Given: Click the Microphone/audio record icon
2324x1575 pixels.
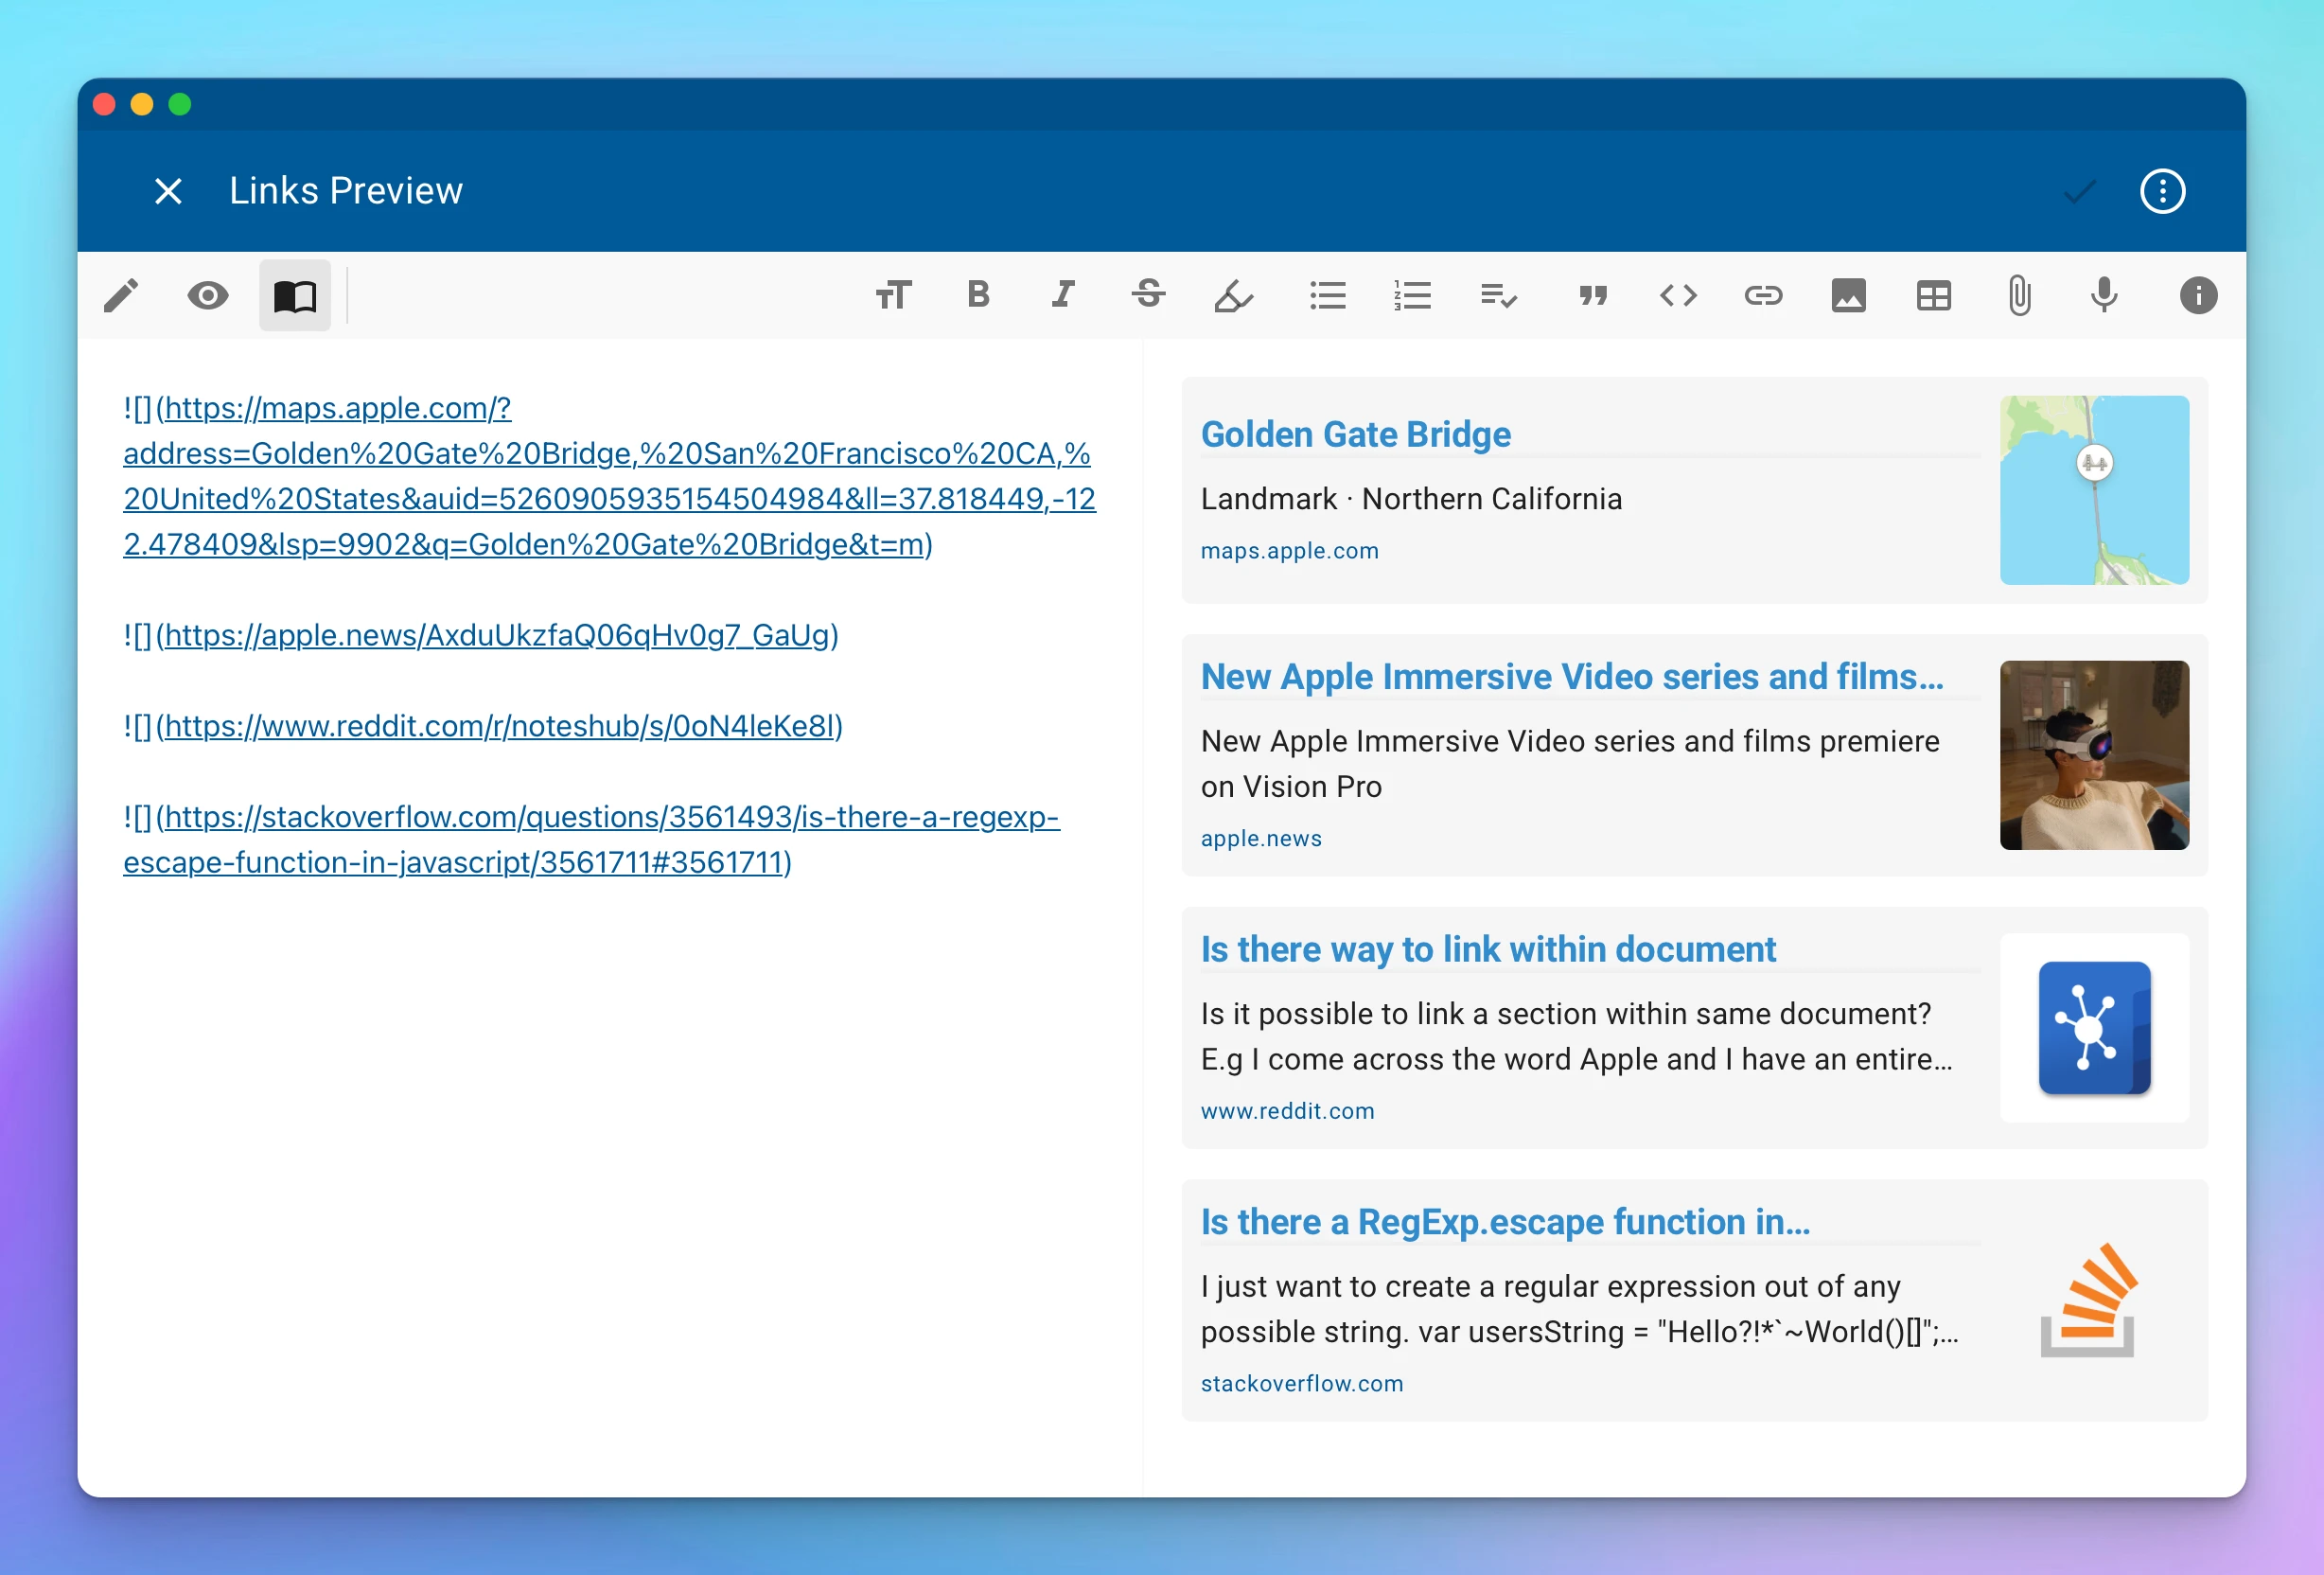Looking at the screenshot, I should [x=2106, y=295].
